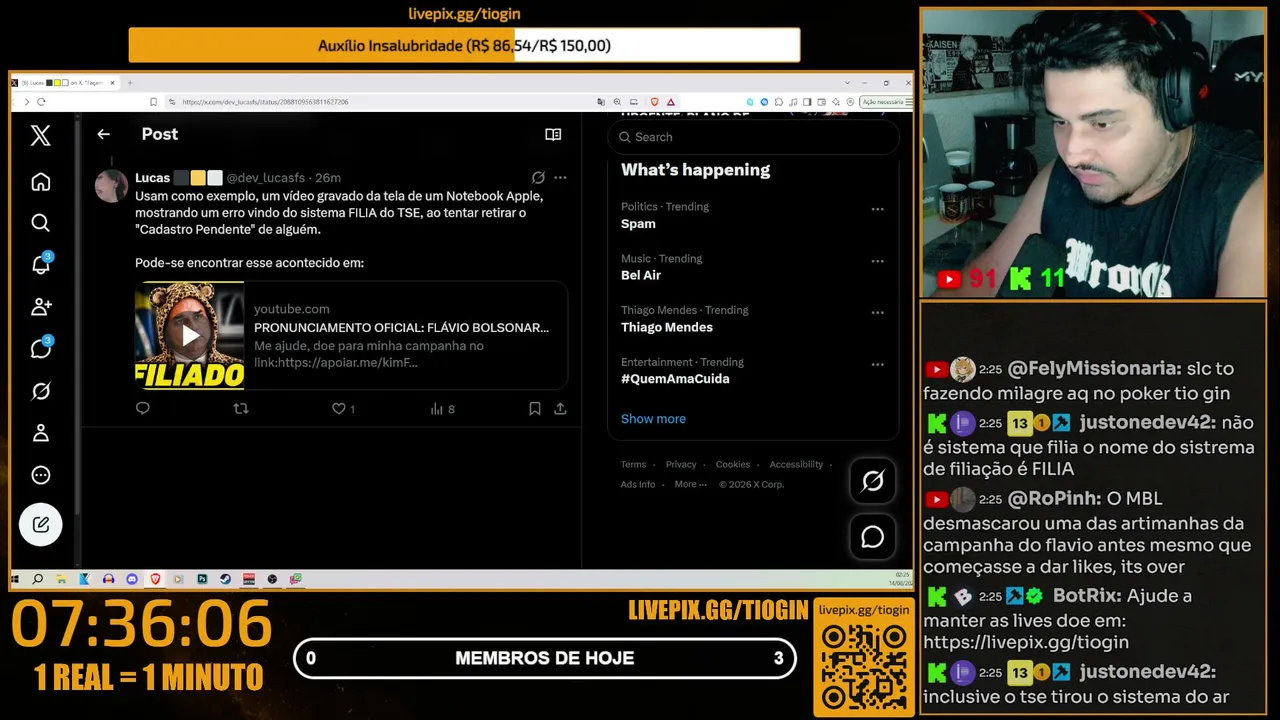1280x720 pixels.
Task: Open Lucas's profile avatar
Action: click(x=112, y=186)
